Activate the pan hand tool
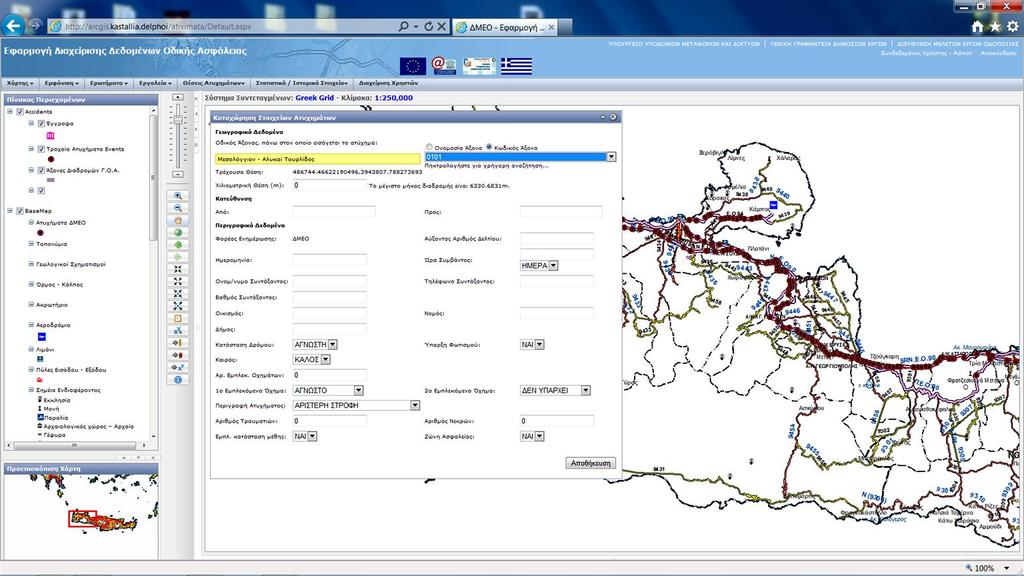The image size is (1024, 576). coord(178,221)
